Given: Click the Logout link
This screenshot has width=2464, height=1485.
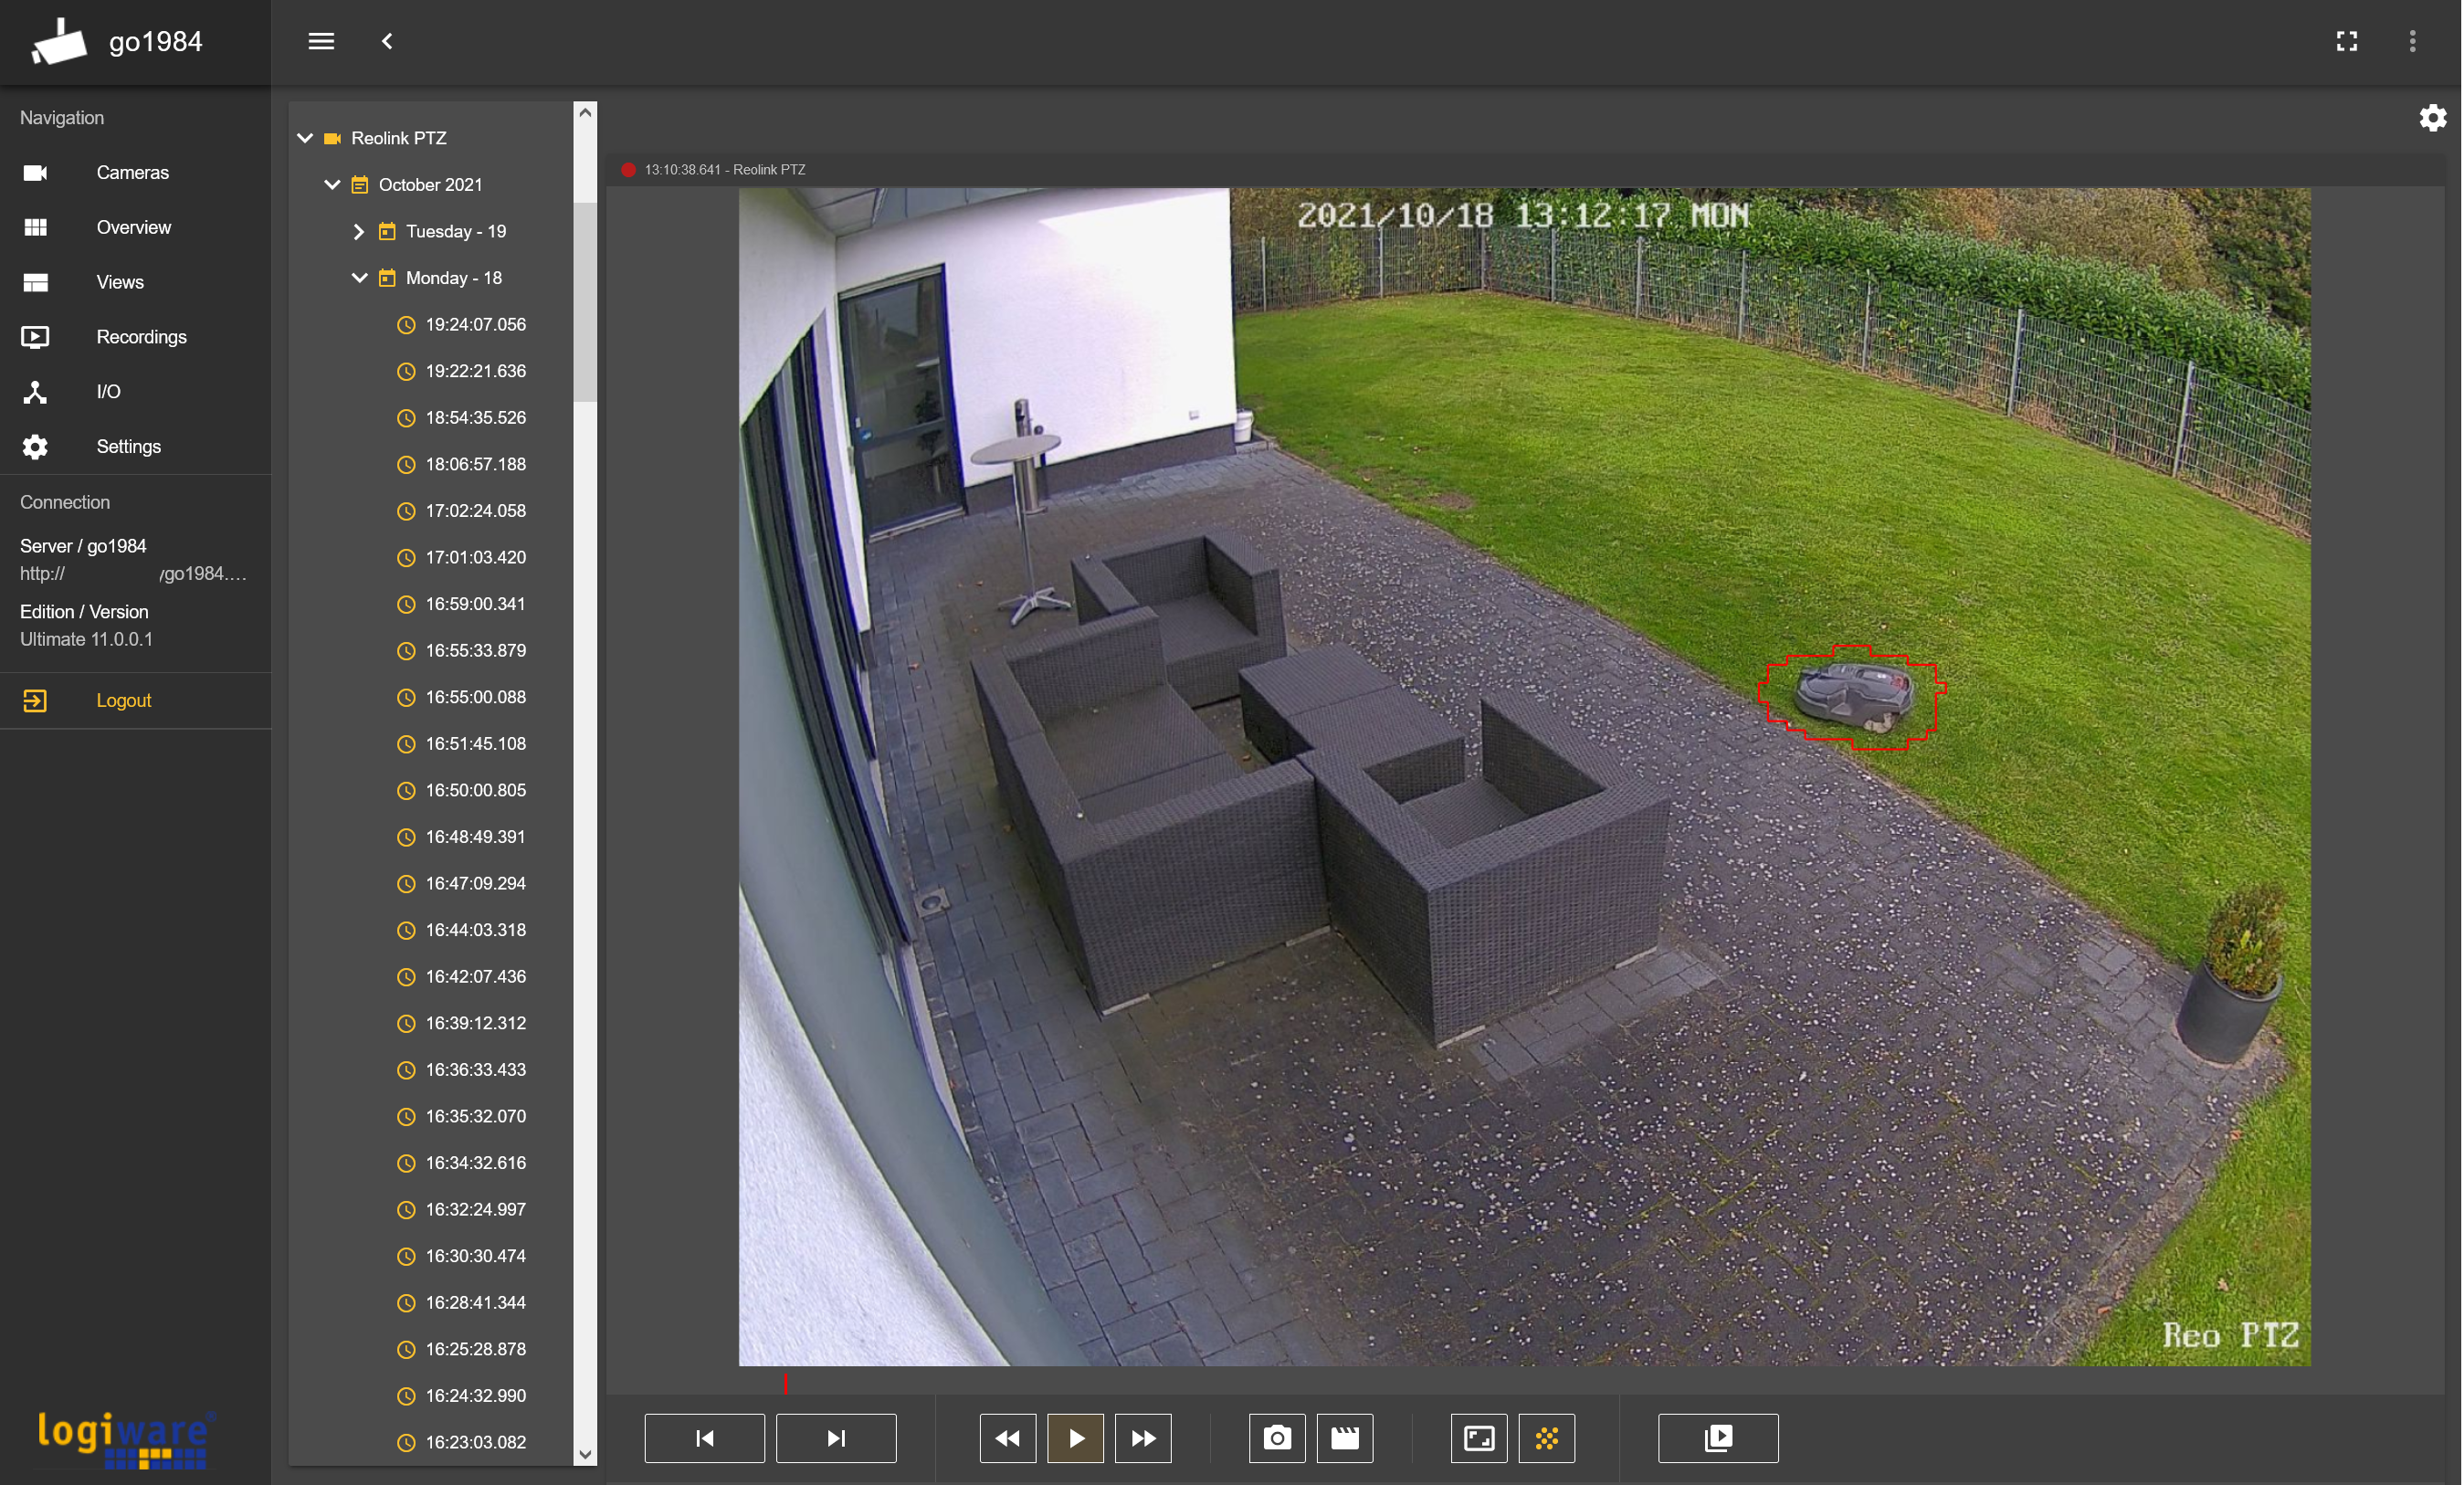Looking at the screenshot, I should [x=124, y=700].
